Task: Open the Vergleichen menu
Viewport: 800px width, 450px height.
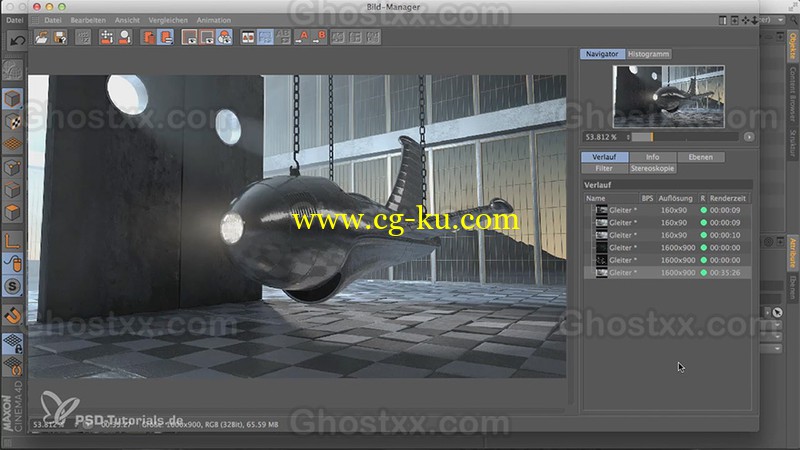Action: pos(168,20)
